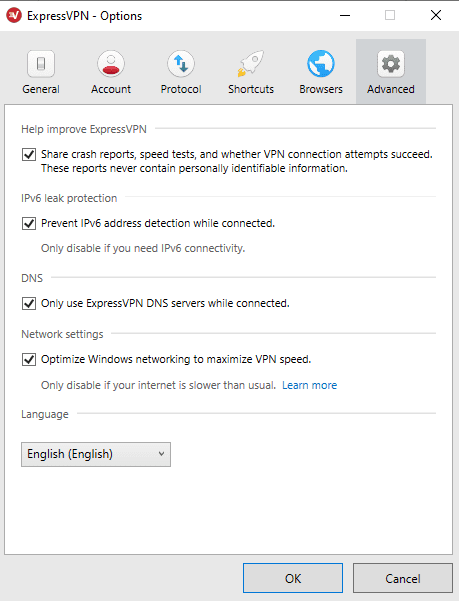Viewport: 459px width, 601px height.
Task: Close the Options window
Action: coord(436,15)
